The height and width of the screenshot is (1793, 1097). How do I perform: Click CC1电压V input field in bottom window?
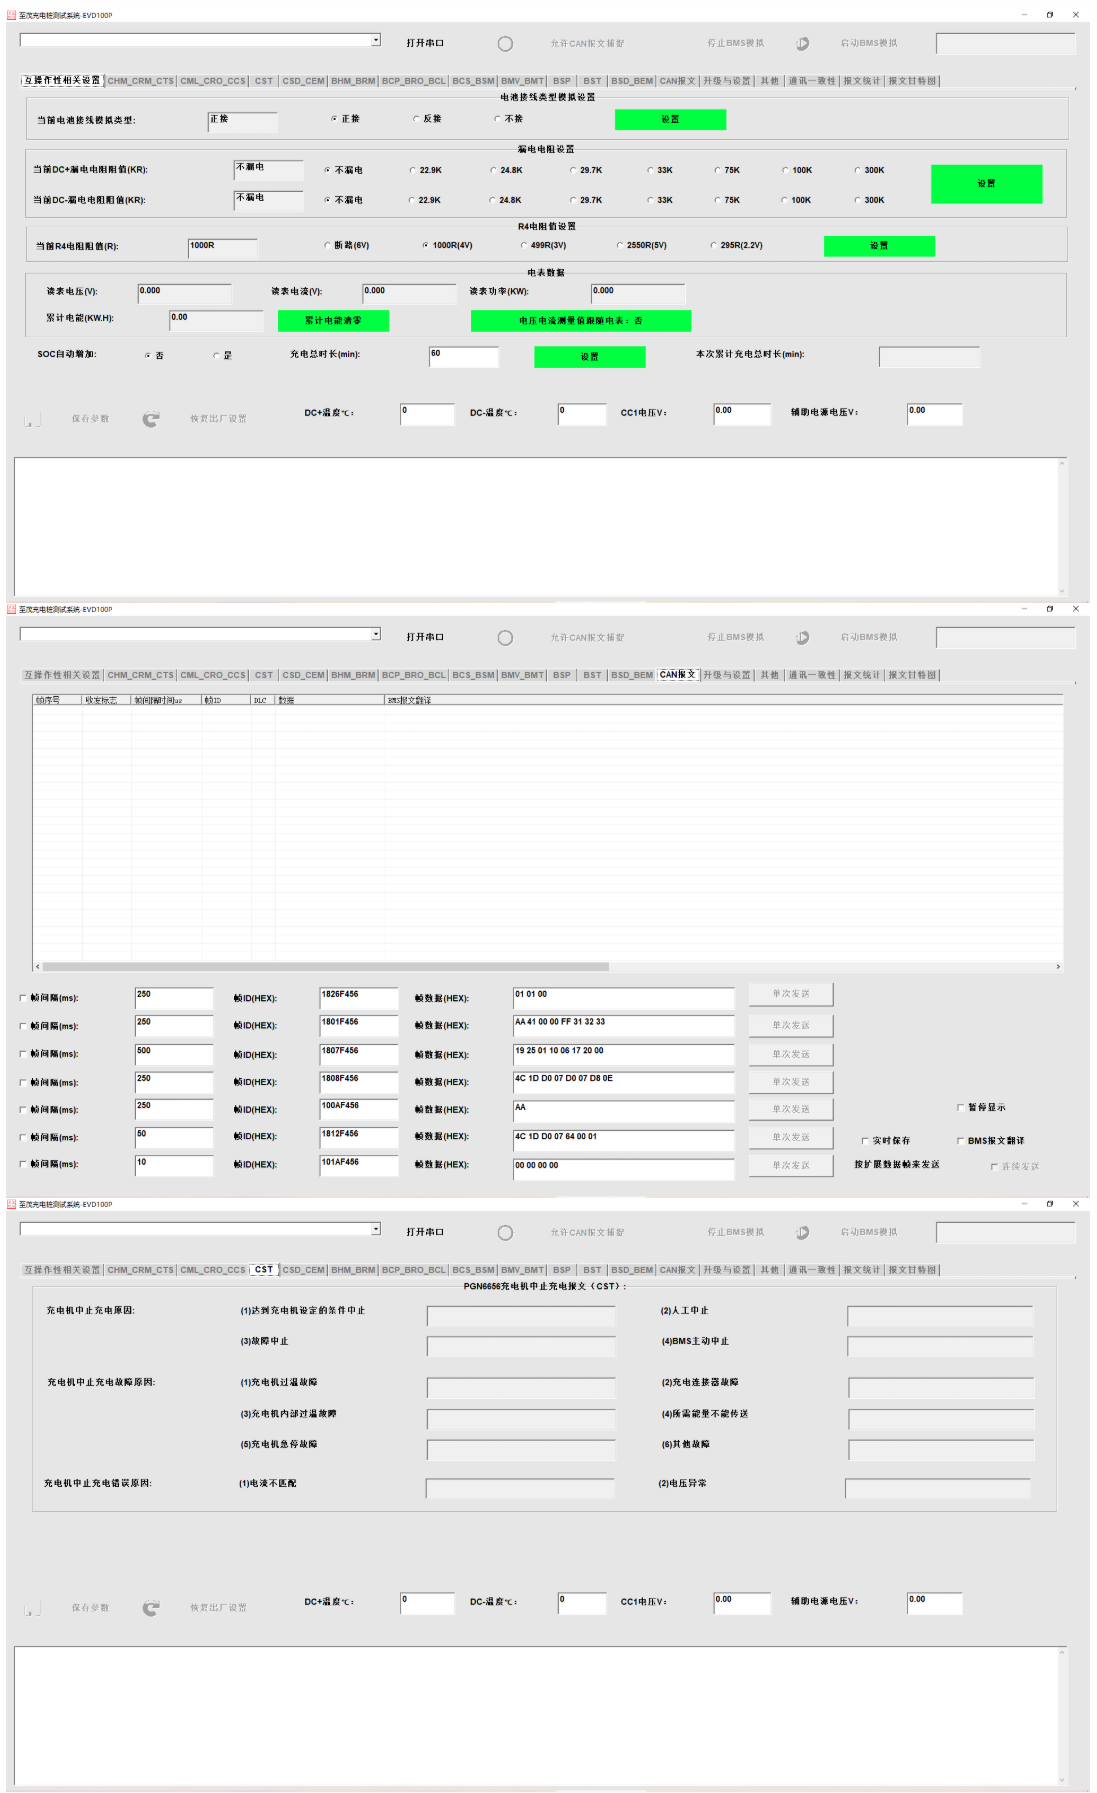pos(742,1603)
